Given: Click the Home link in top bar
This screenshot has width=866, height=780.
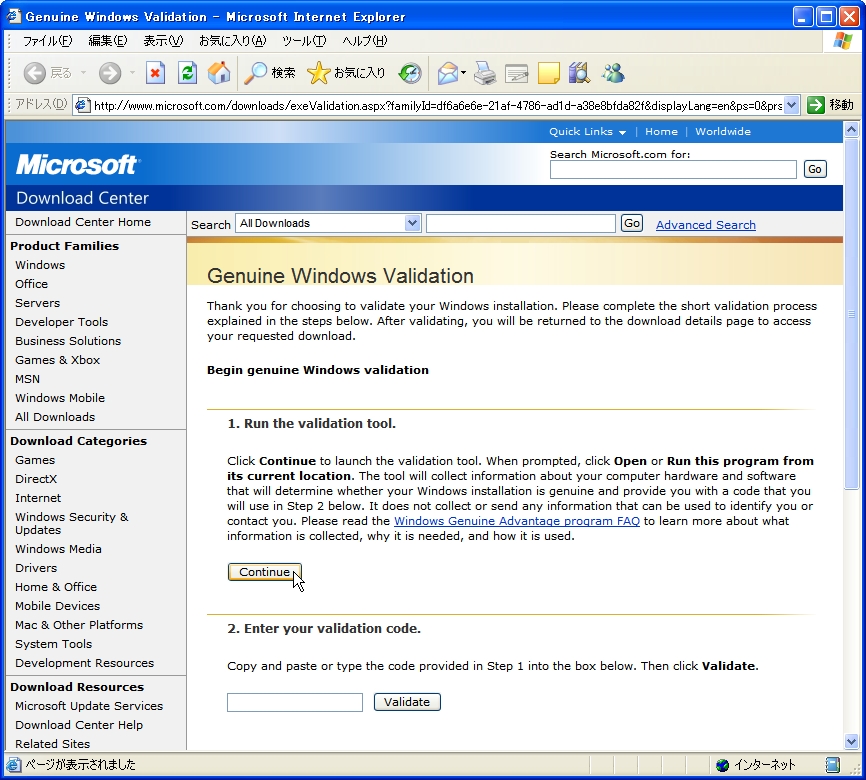Looking at the screenshot, I should point(661,131).
